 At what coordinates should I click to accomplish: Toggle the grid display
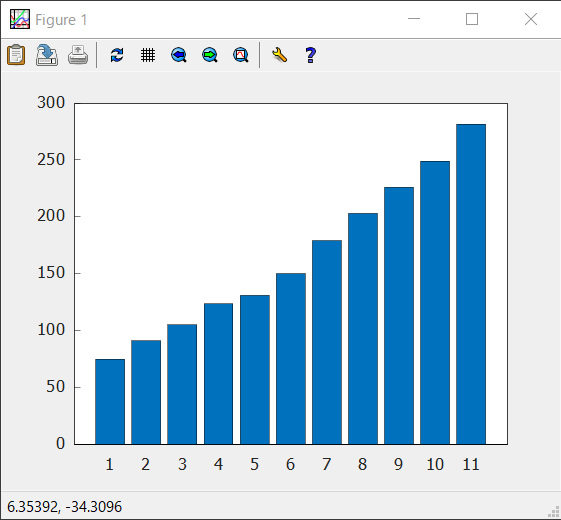click(148, 55)
